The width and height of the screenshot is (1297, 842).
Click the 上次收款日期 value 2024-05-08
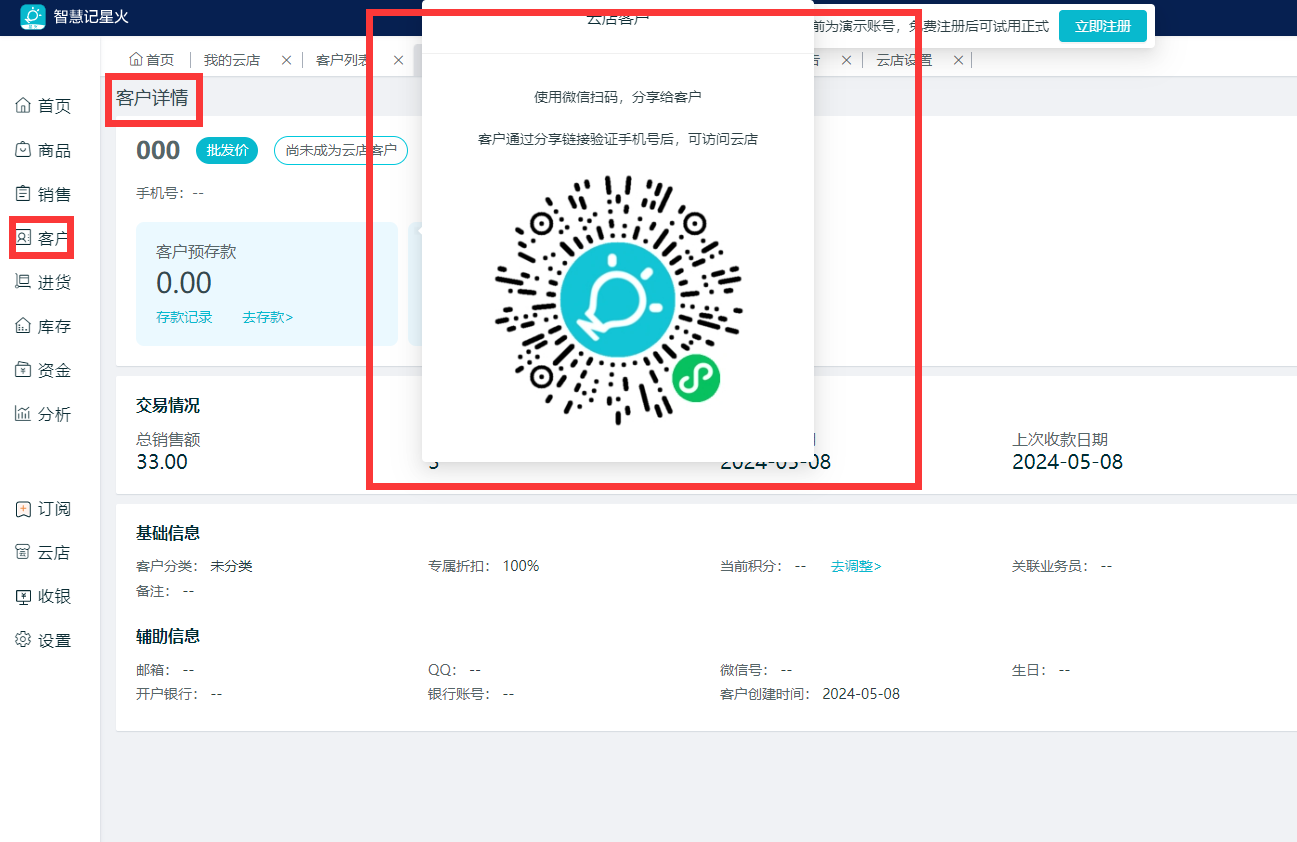1067,462
